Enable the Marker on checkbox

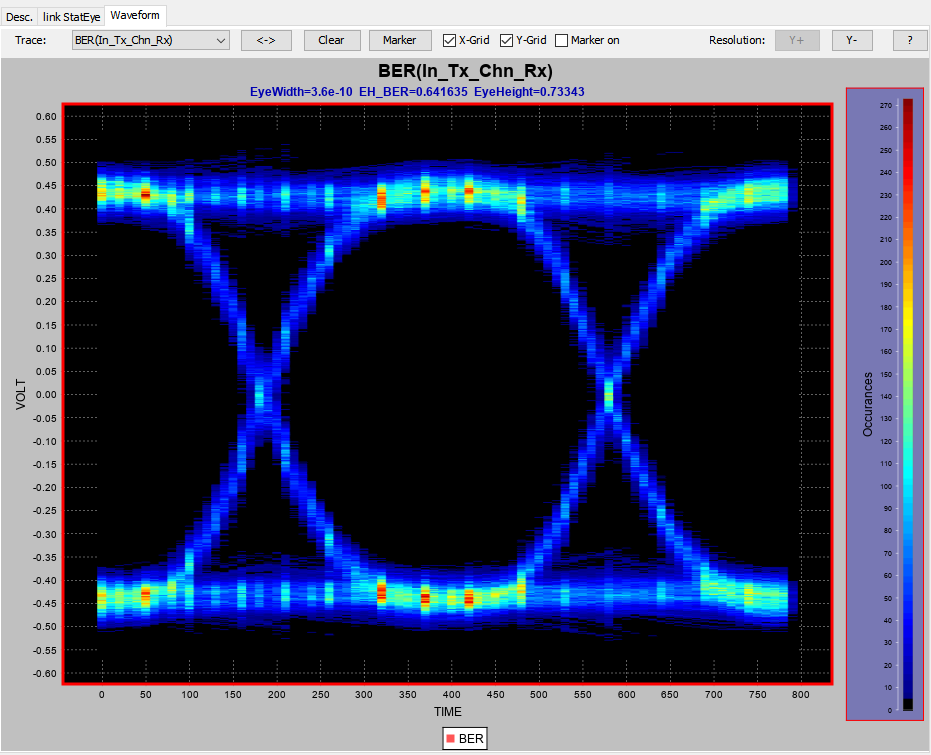tap(562, 41)
